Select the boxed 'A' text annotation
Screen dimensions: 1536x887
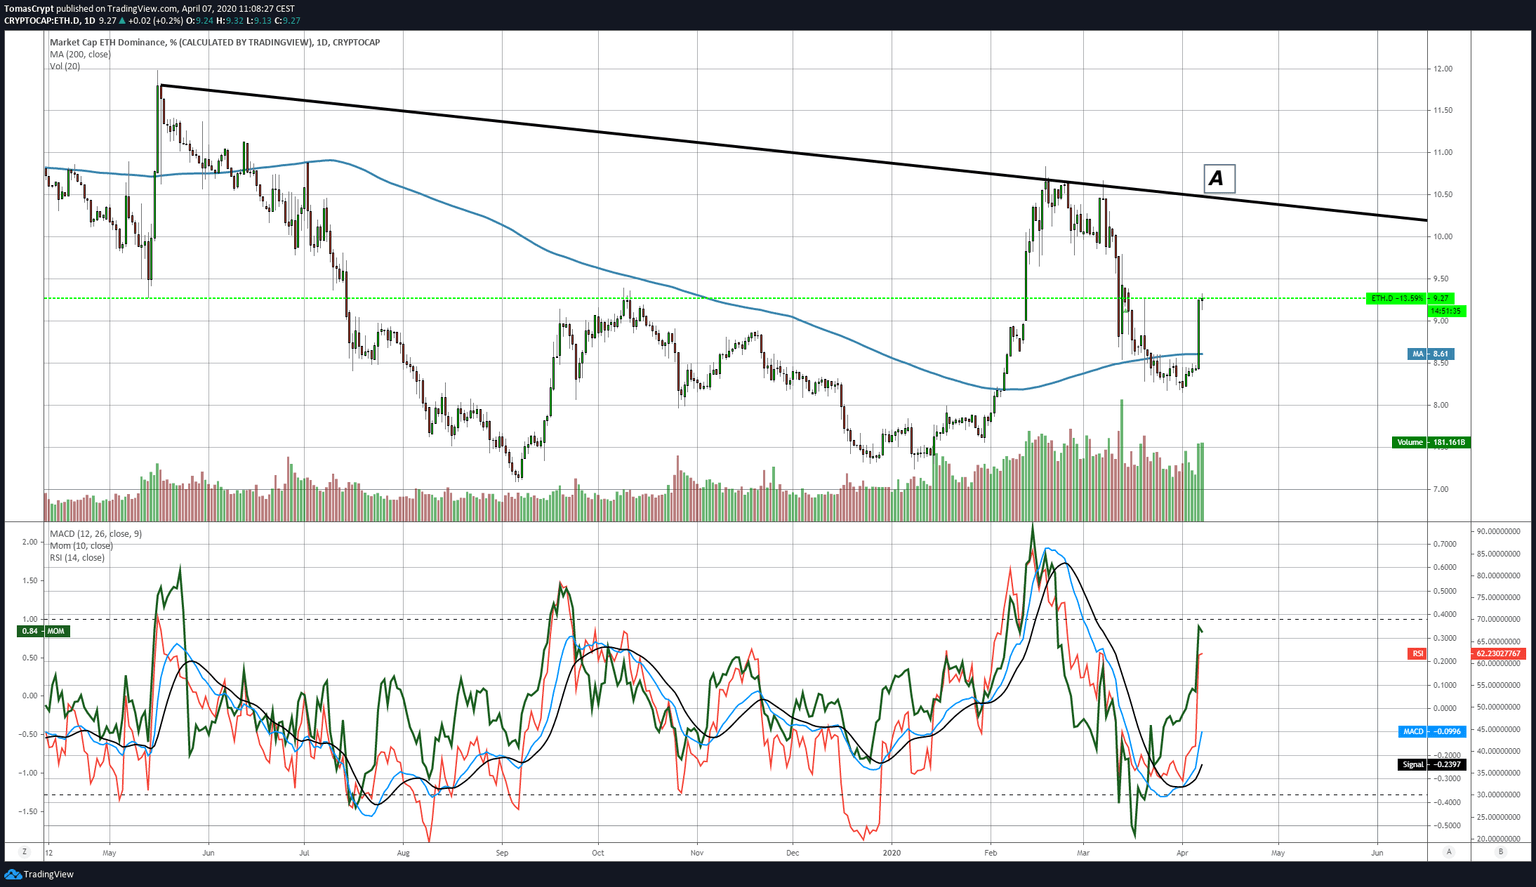coord(1217,179)
